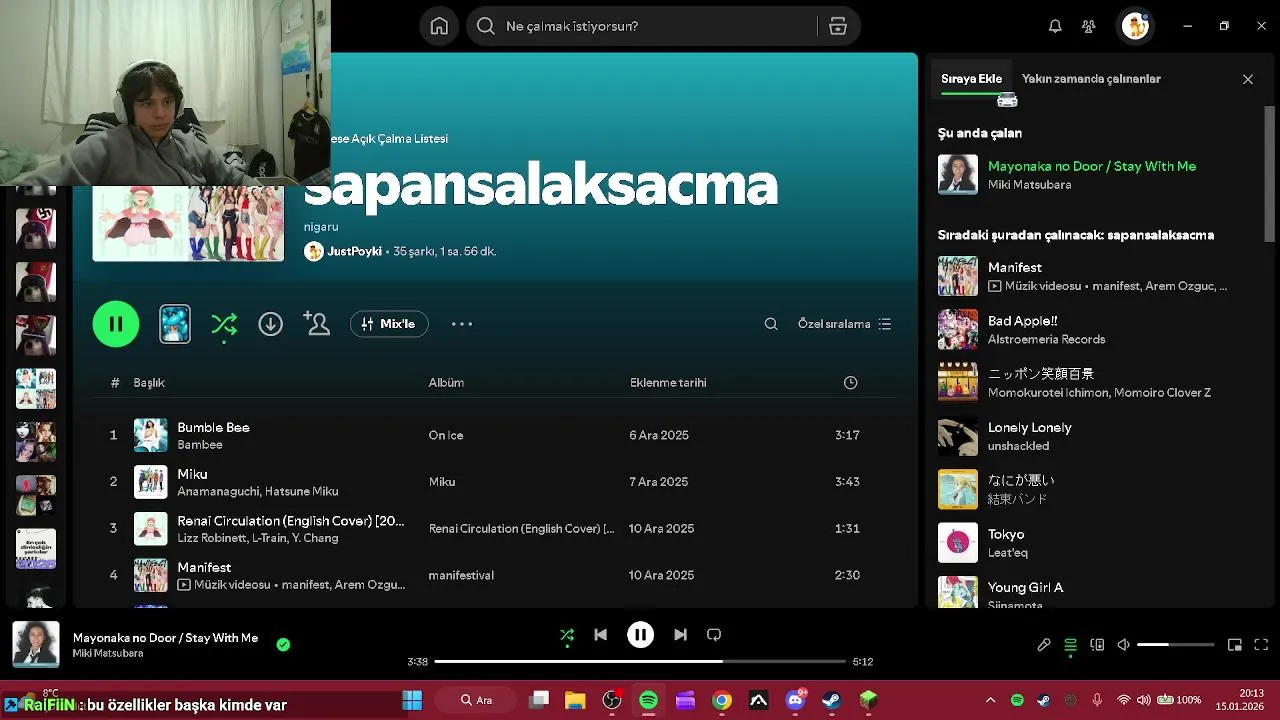Screen dimensions: 1280x720
Task: Search within the playlist
Action: click(771, 324)
